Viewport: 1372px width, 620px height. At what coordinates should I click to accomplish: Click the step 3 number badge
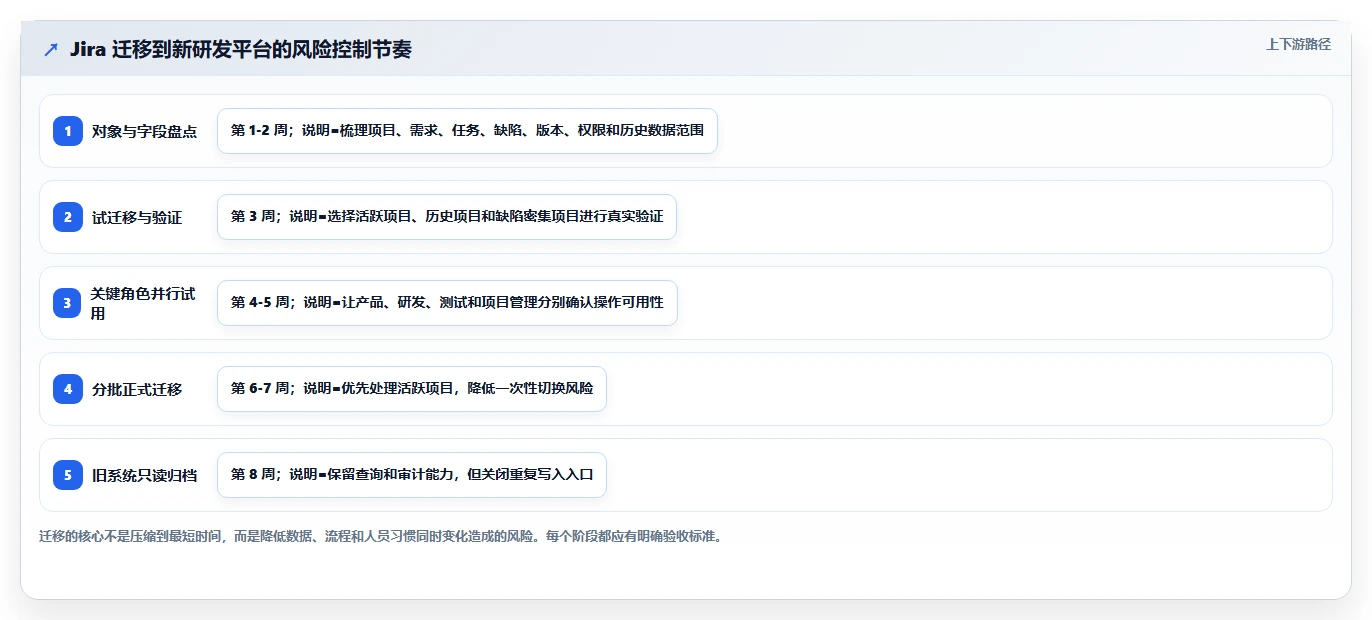coord(68,303)
